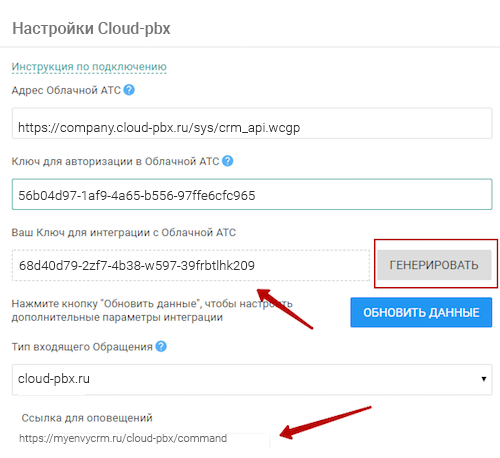
Task: Click the ГЕНЕРИРОВАТЬ button
Action: pyautogui.click(x=434, y=265)
